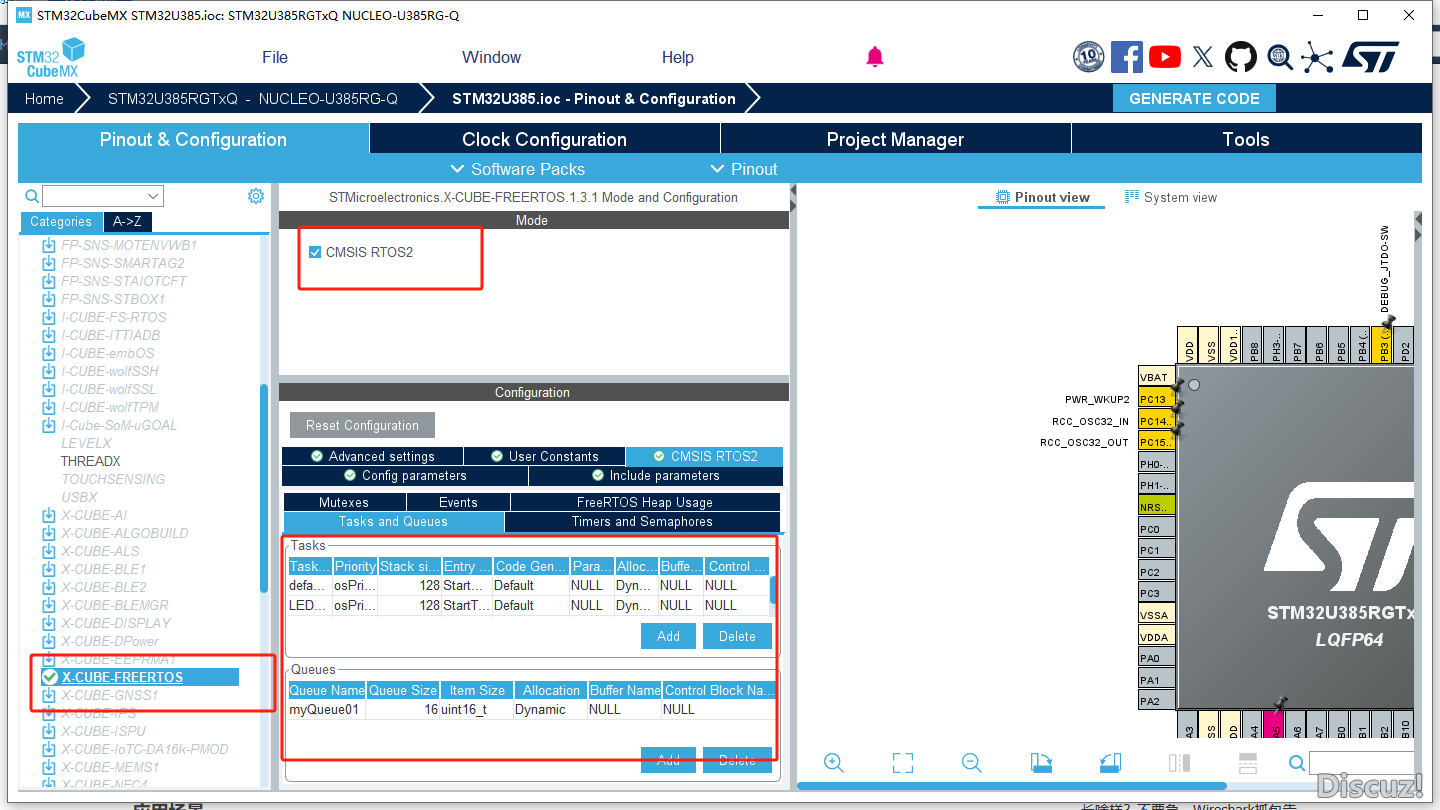The image size is (1440, 810).
Task: Rotate the pinout view clockwise
Action: (1041, 763)
